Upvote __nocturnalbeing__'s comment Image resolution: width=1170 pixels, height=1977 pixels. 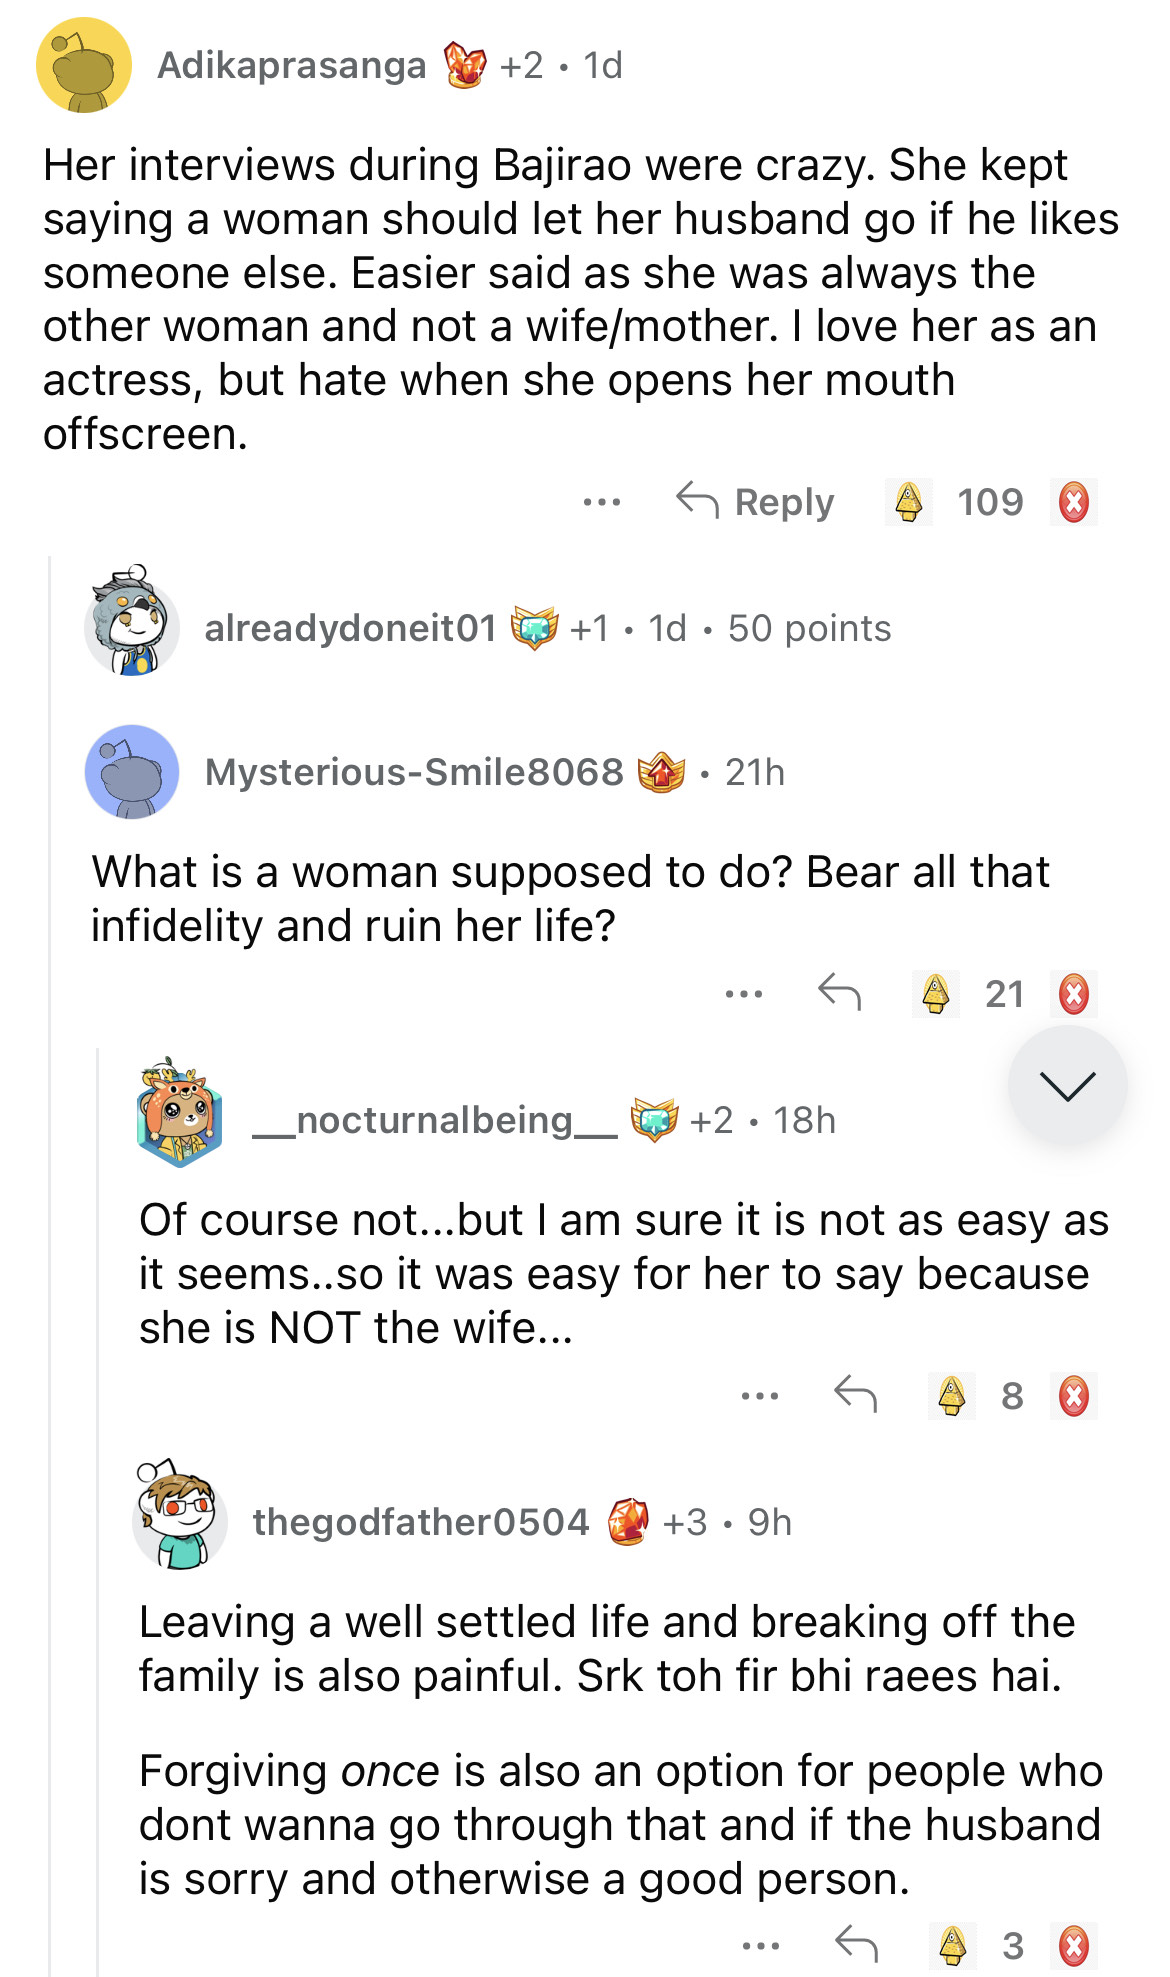[x=952, y=1396]
